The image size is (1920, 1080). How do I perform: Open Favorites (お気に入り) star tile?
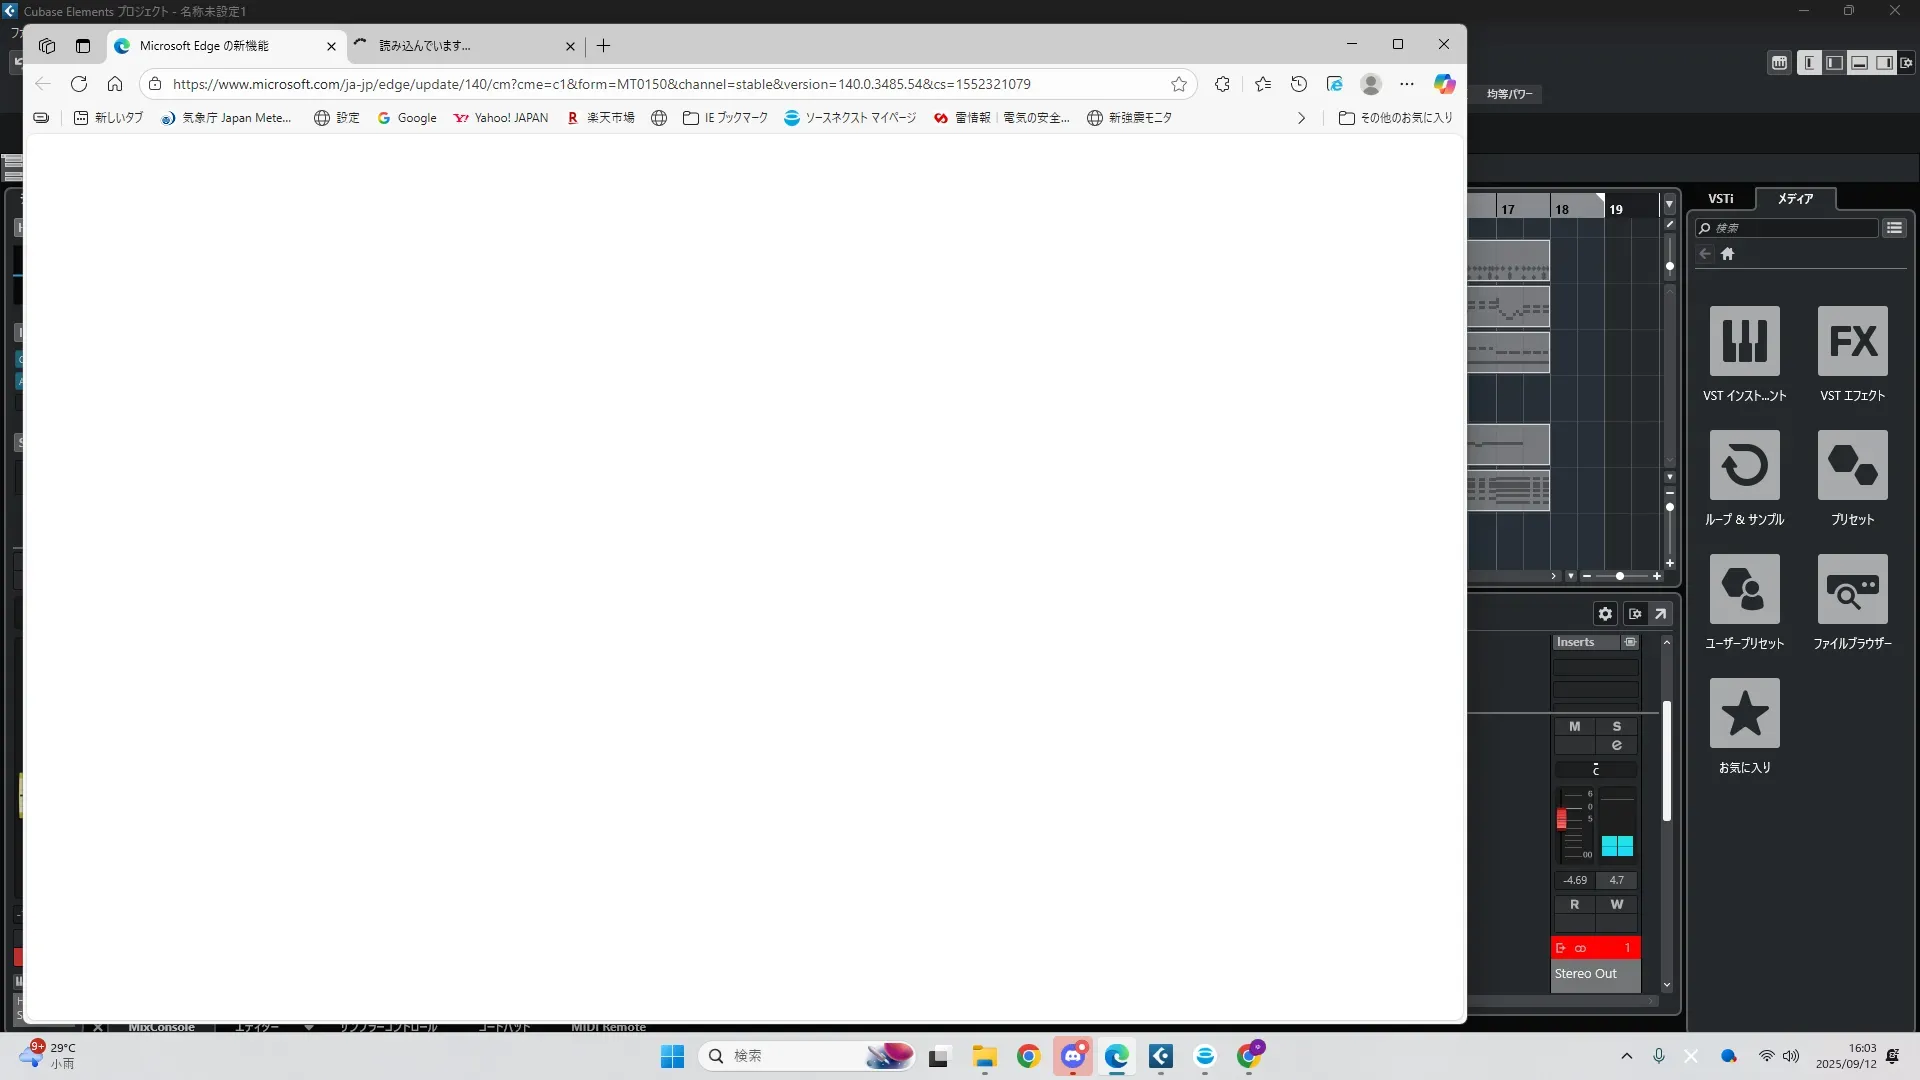1744,713
